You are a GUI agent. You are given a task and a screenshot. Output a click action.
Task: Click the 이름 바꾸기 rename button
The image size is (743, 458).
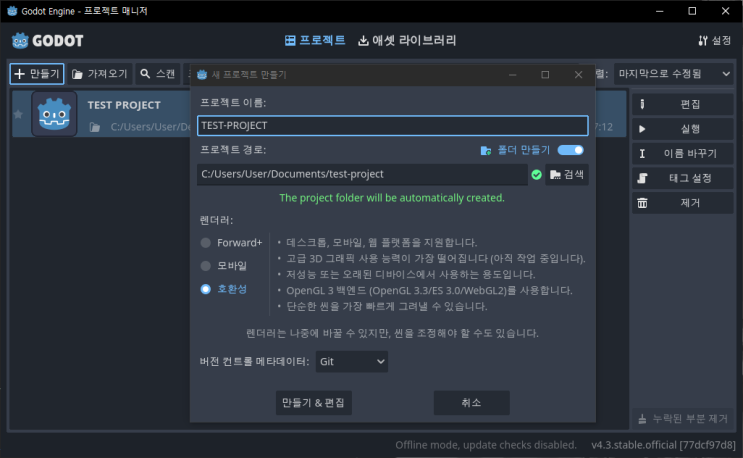[x=682, y=153]
